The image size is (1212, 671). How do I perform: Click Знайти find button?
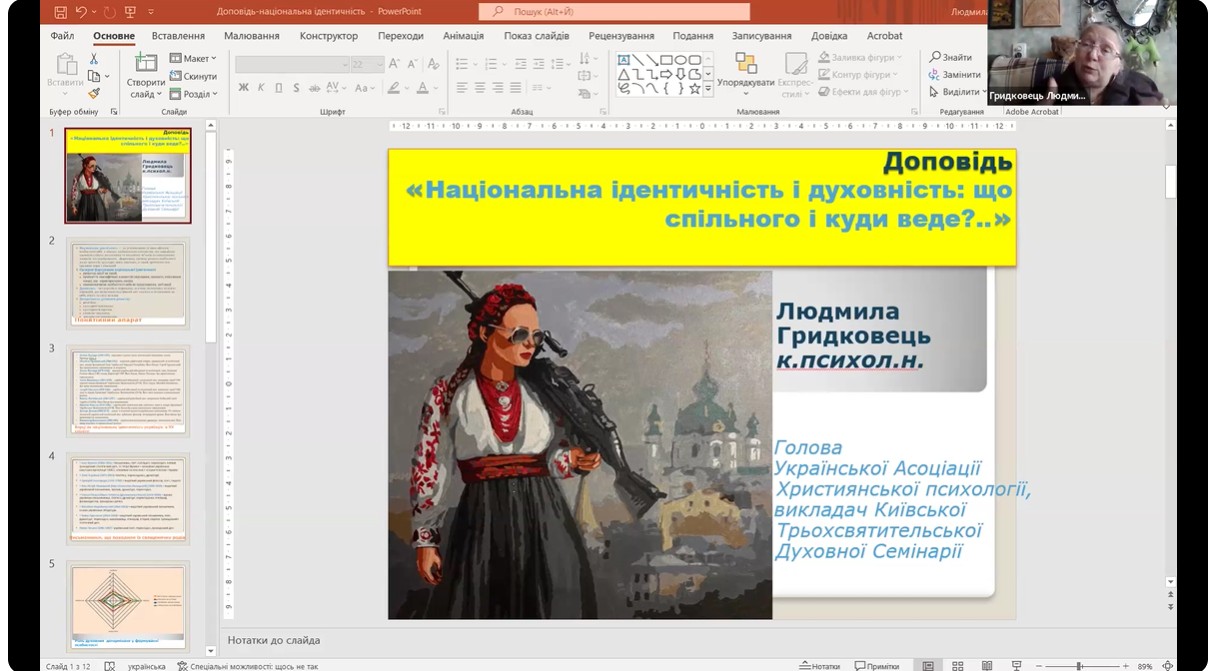tap(950, 57)
